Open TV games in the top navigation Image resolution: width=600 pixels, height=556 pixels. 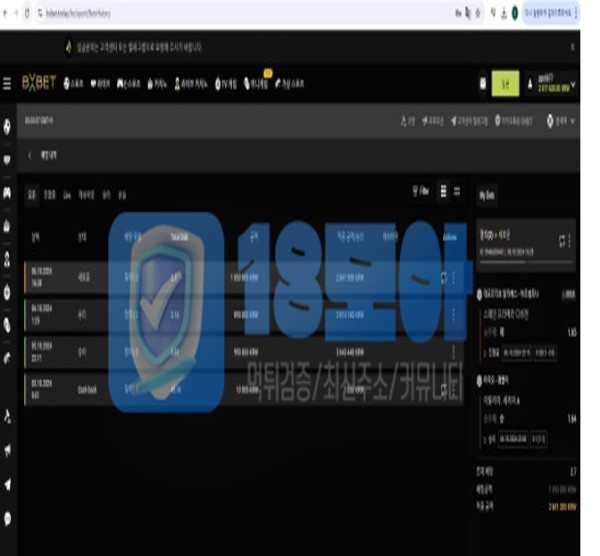(x=226, y=84)
